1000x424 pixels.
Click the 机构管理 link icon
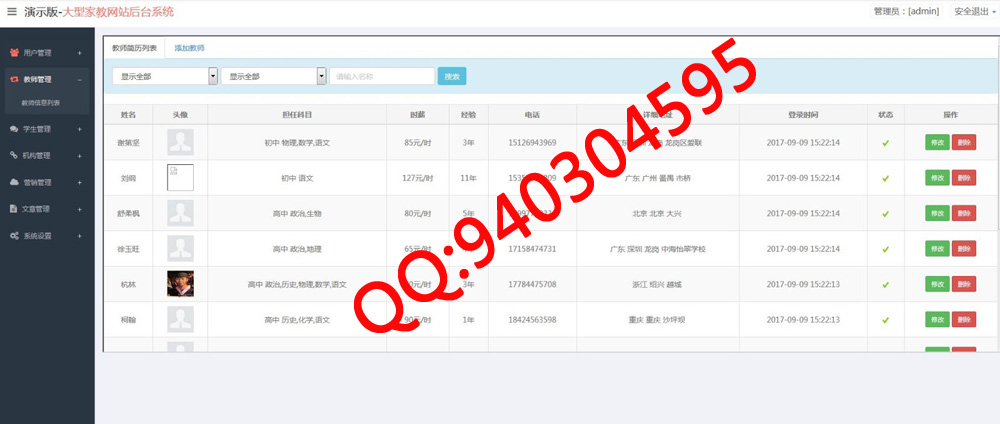pyautogui.click(x=14, y=155)
